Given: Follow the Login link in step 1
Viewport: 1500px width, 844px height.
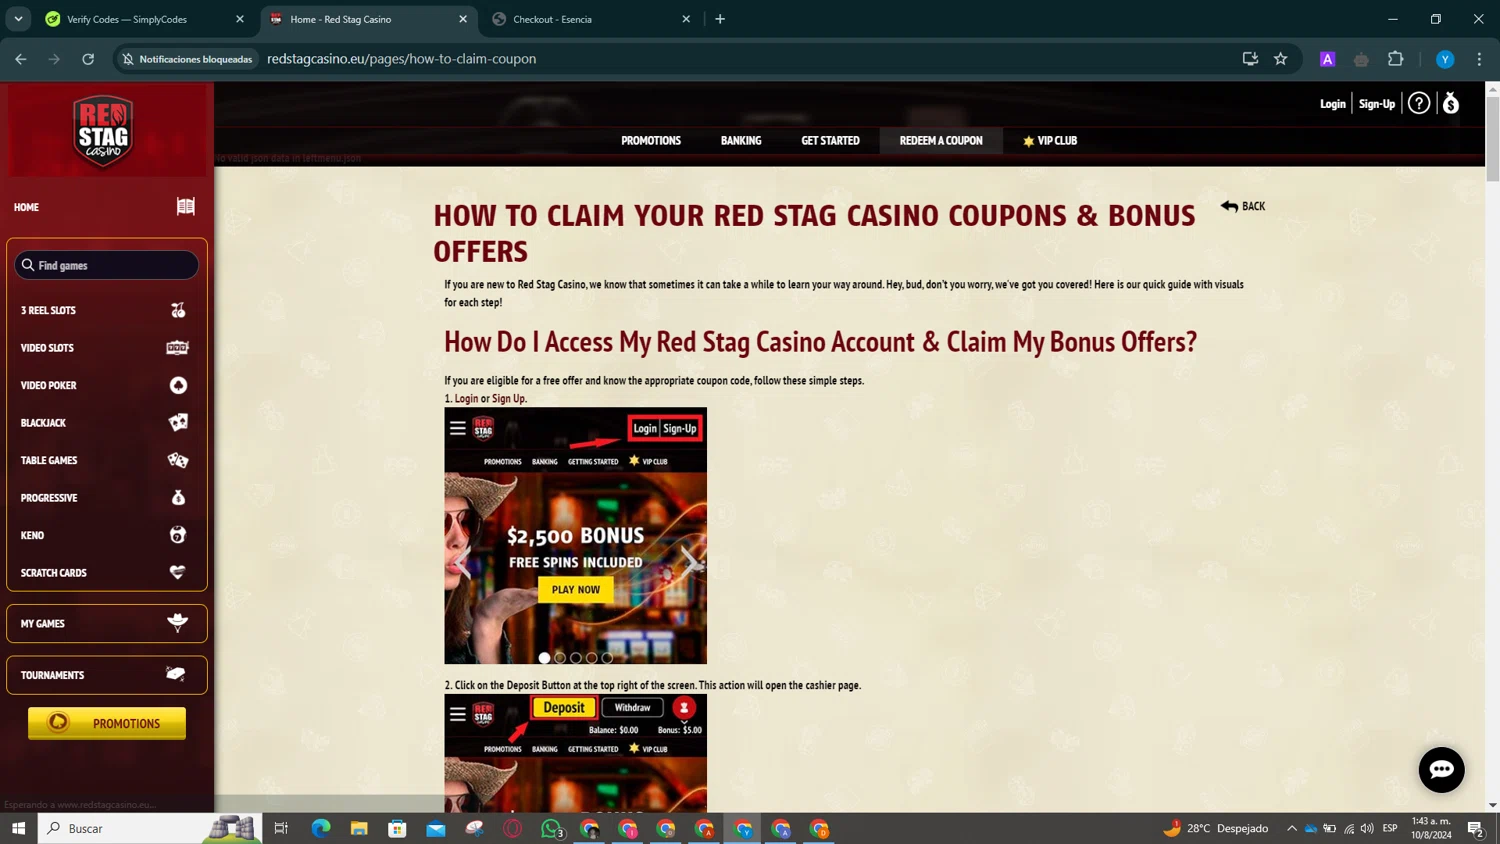Looking at the screenshot, I should (x=466, y=399).
